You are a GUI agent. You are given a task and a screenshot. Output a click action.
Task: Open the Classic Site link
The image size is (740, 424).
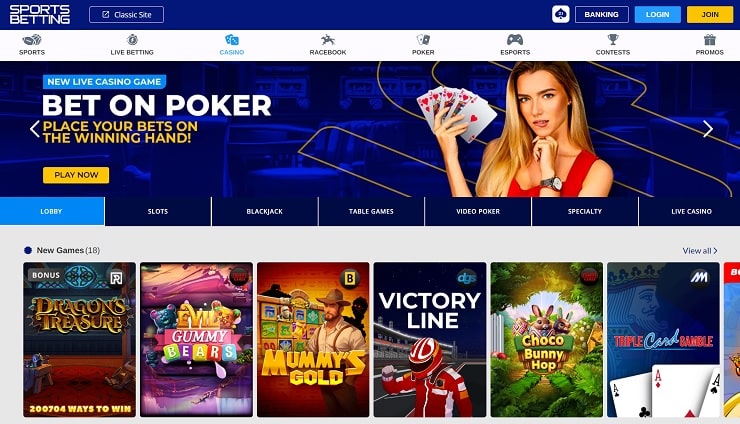tap(126, 15)
